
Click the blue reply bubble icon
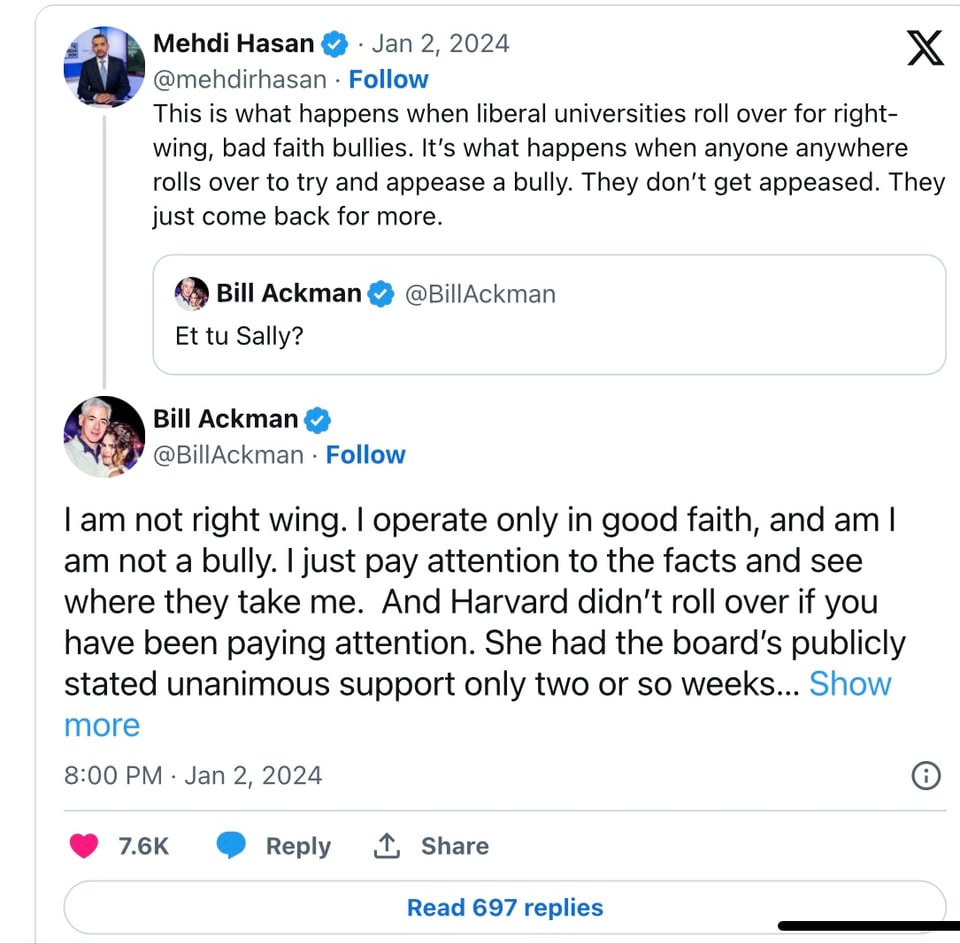pos(232,846)
